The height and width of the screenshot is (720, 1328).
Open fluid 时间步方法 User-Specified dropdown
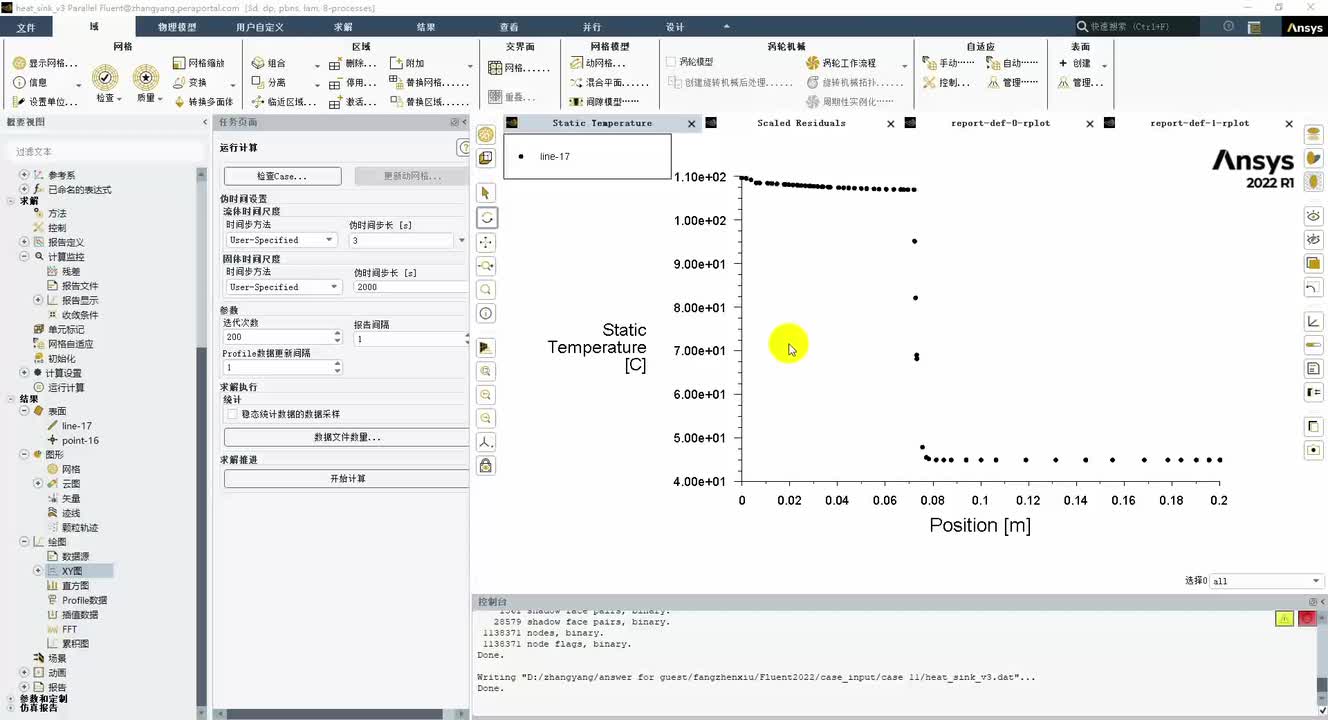click(x=281, y=240)
